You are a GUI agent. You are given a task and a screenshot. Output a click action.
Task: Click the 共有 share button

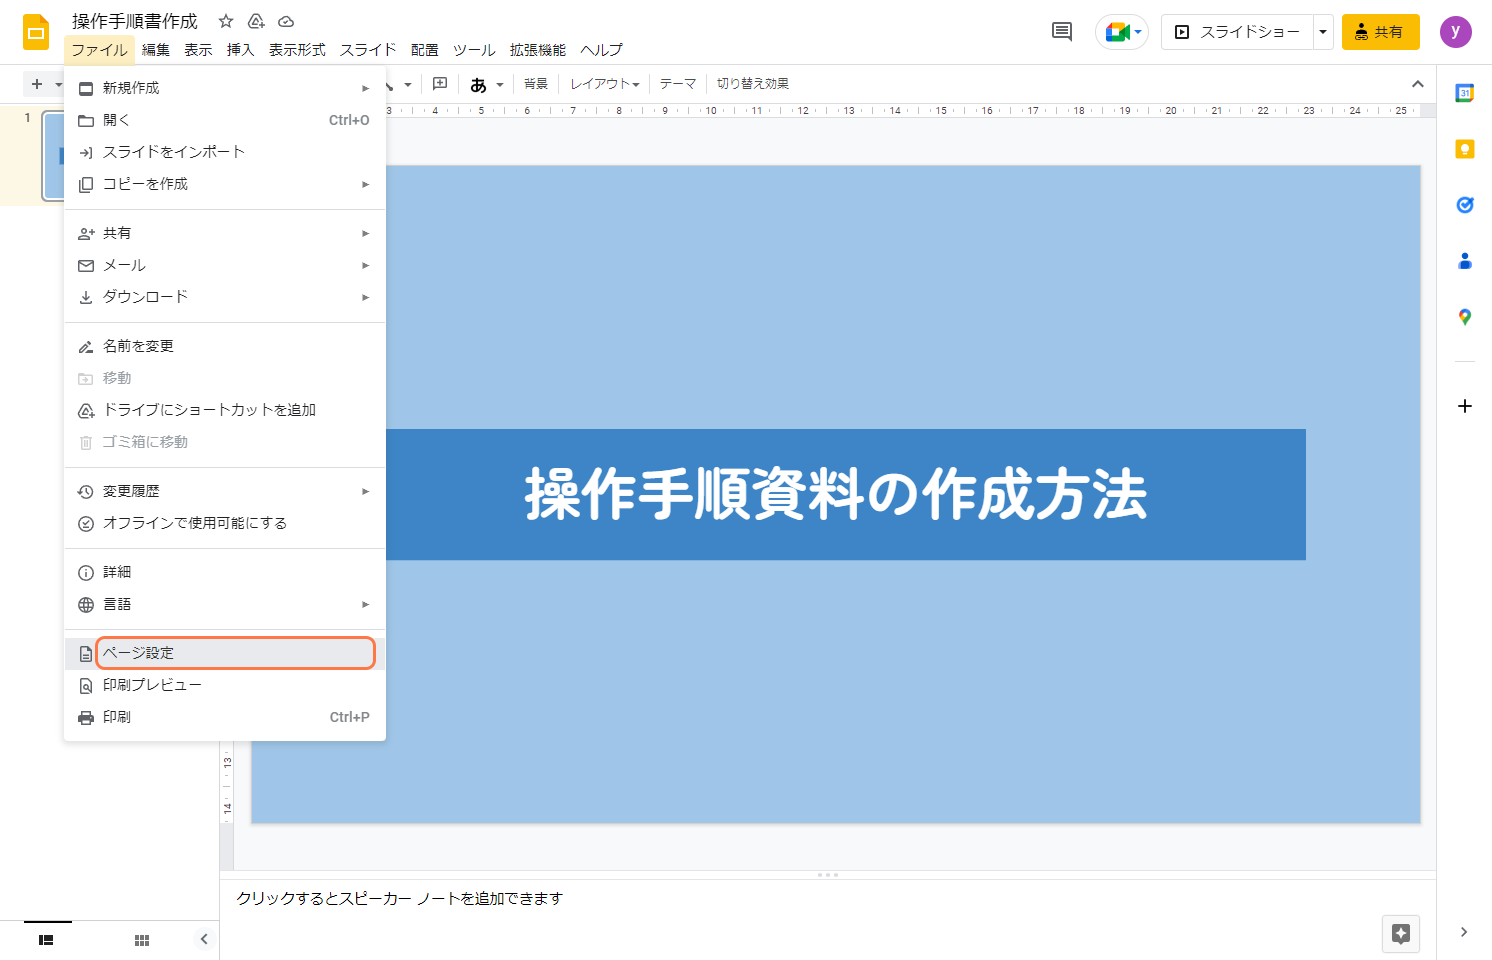1380,32
